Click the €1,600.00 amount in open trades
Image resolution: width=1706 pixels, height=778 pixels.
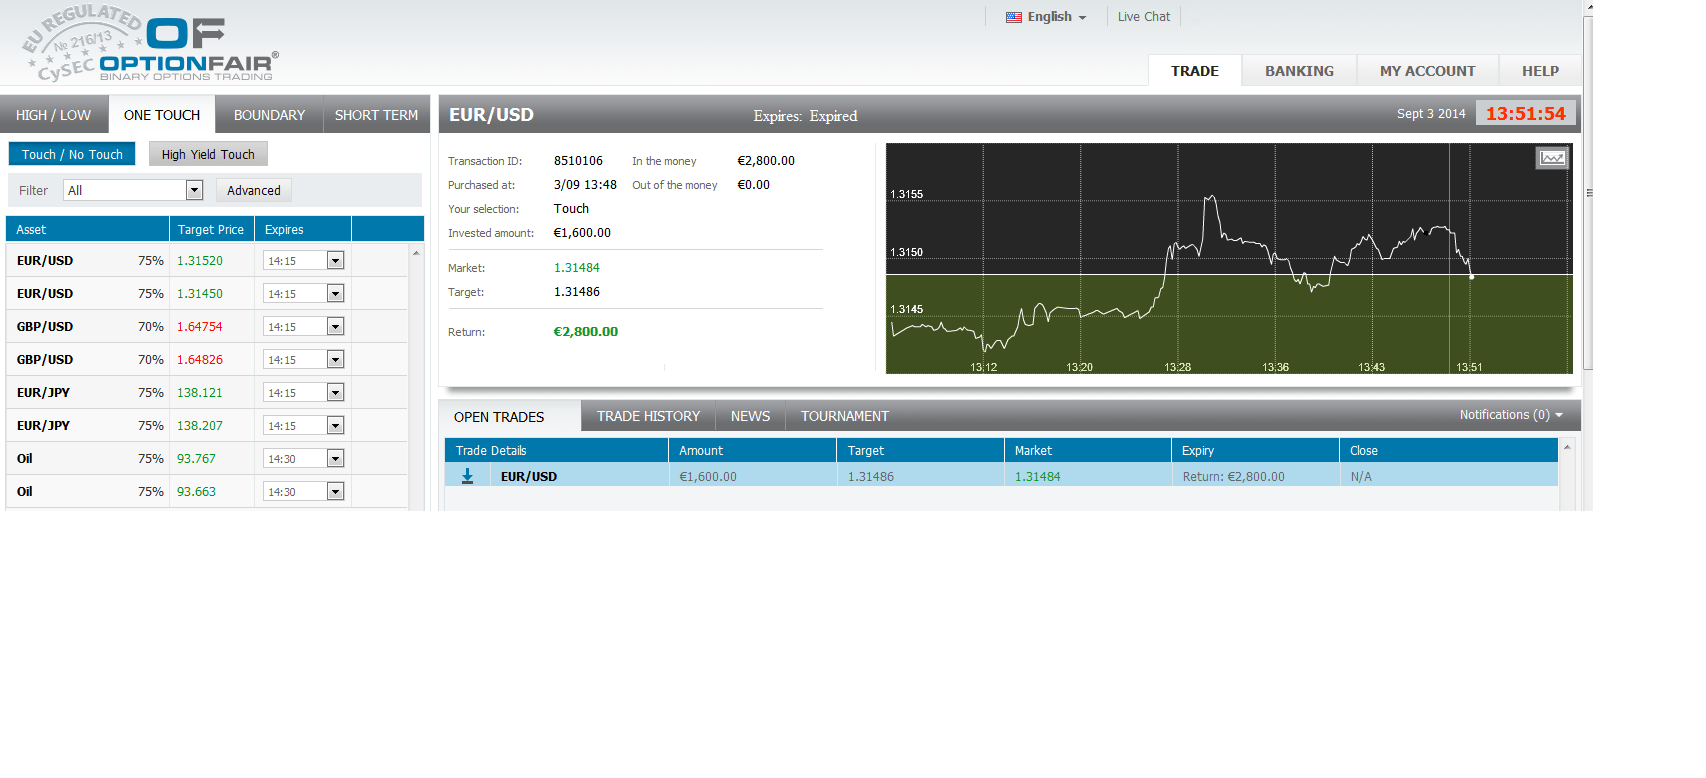point(708,477)
